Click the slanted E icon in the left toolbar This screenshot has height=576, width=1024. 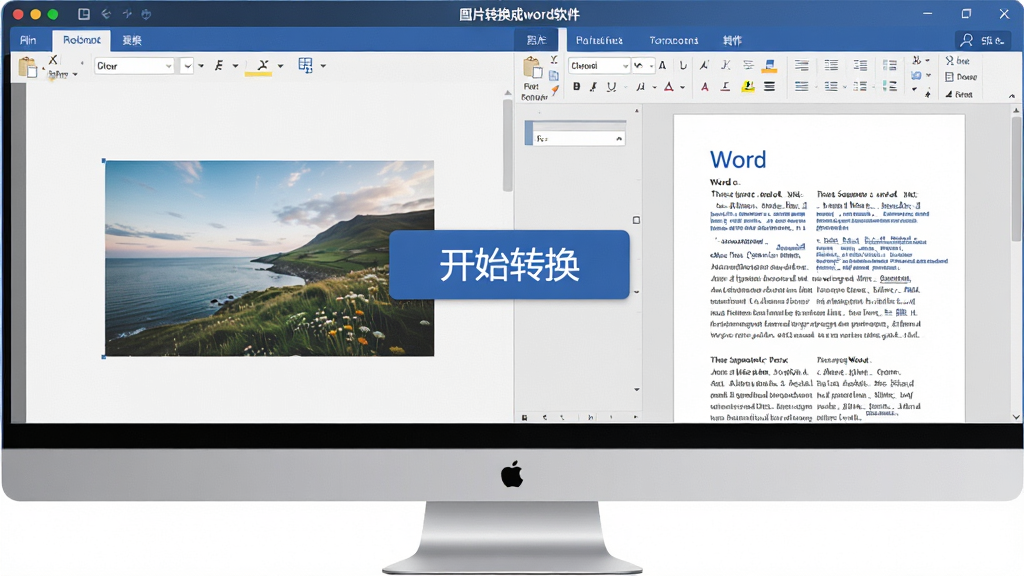(x=219, y=66)
